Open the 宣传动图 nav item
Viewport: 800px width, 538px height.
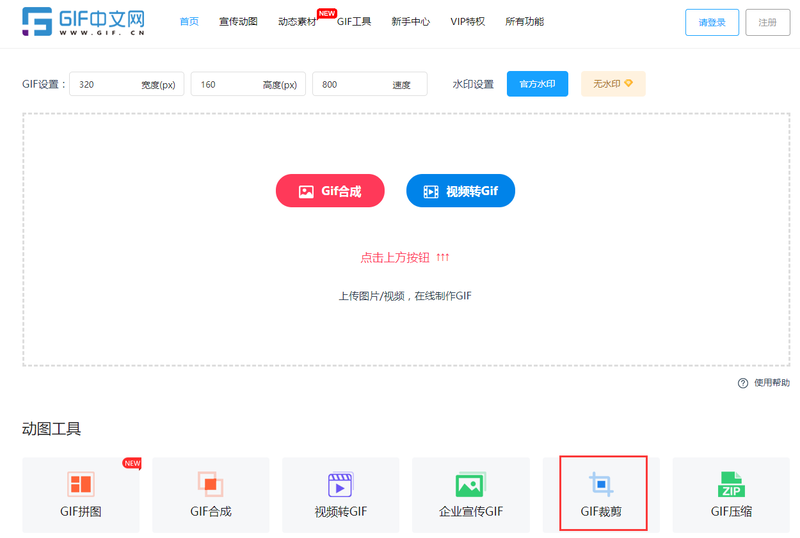(x=238, y=21)
